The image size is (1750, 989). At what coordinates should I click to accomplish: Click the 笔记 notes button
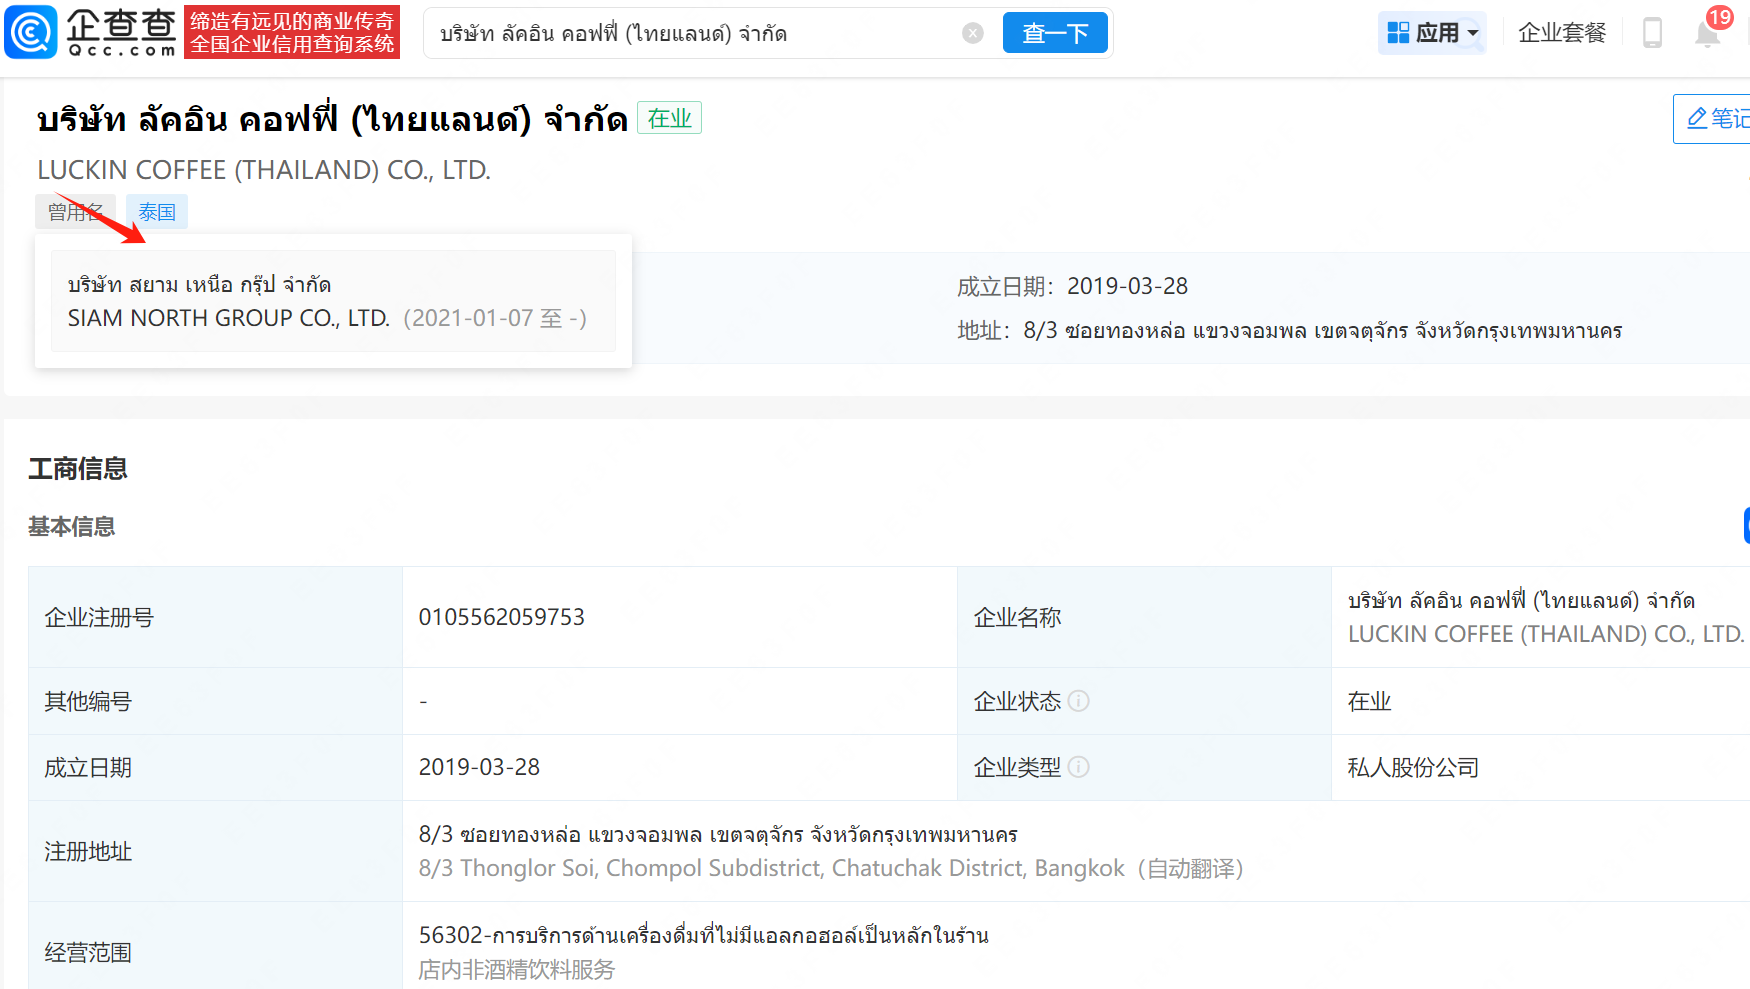coord(1713,118)
